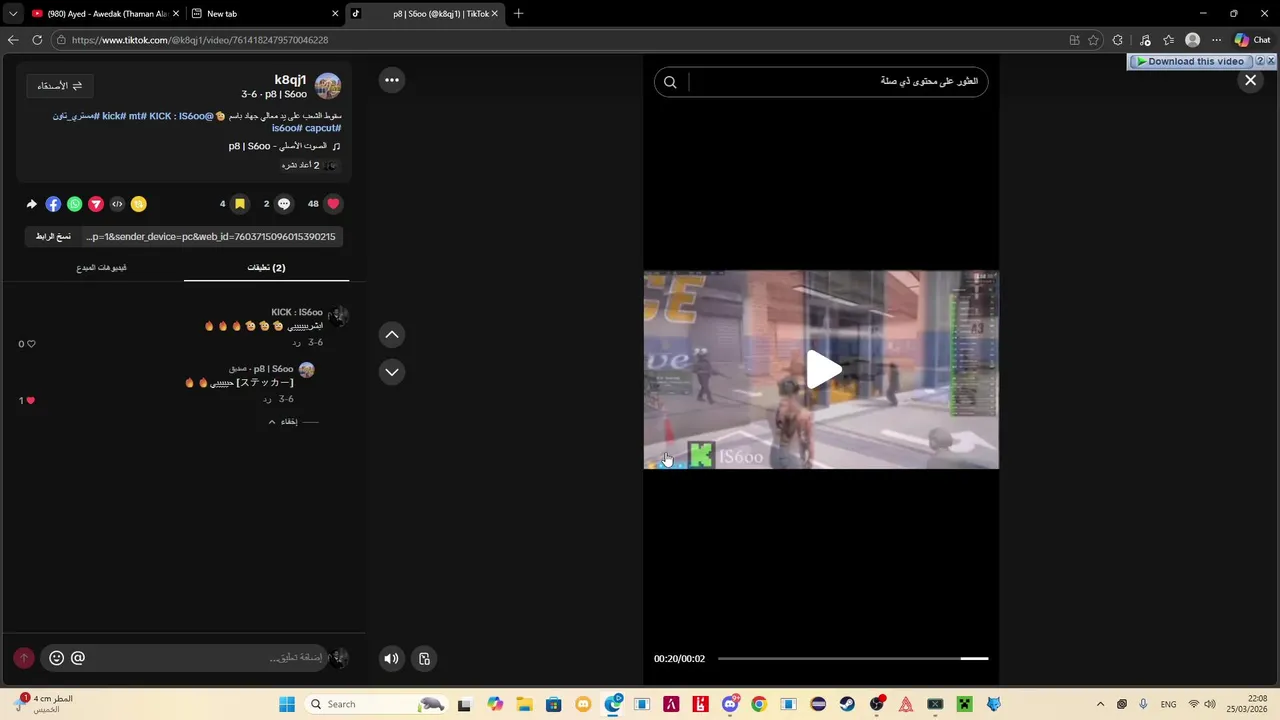Viewport: 1280px width, 720px height.
Task: Open Windows Start menu
Action: 287,704
